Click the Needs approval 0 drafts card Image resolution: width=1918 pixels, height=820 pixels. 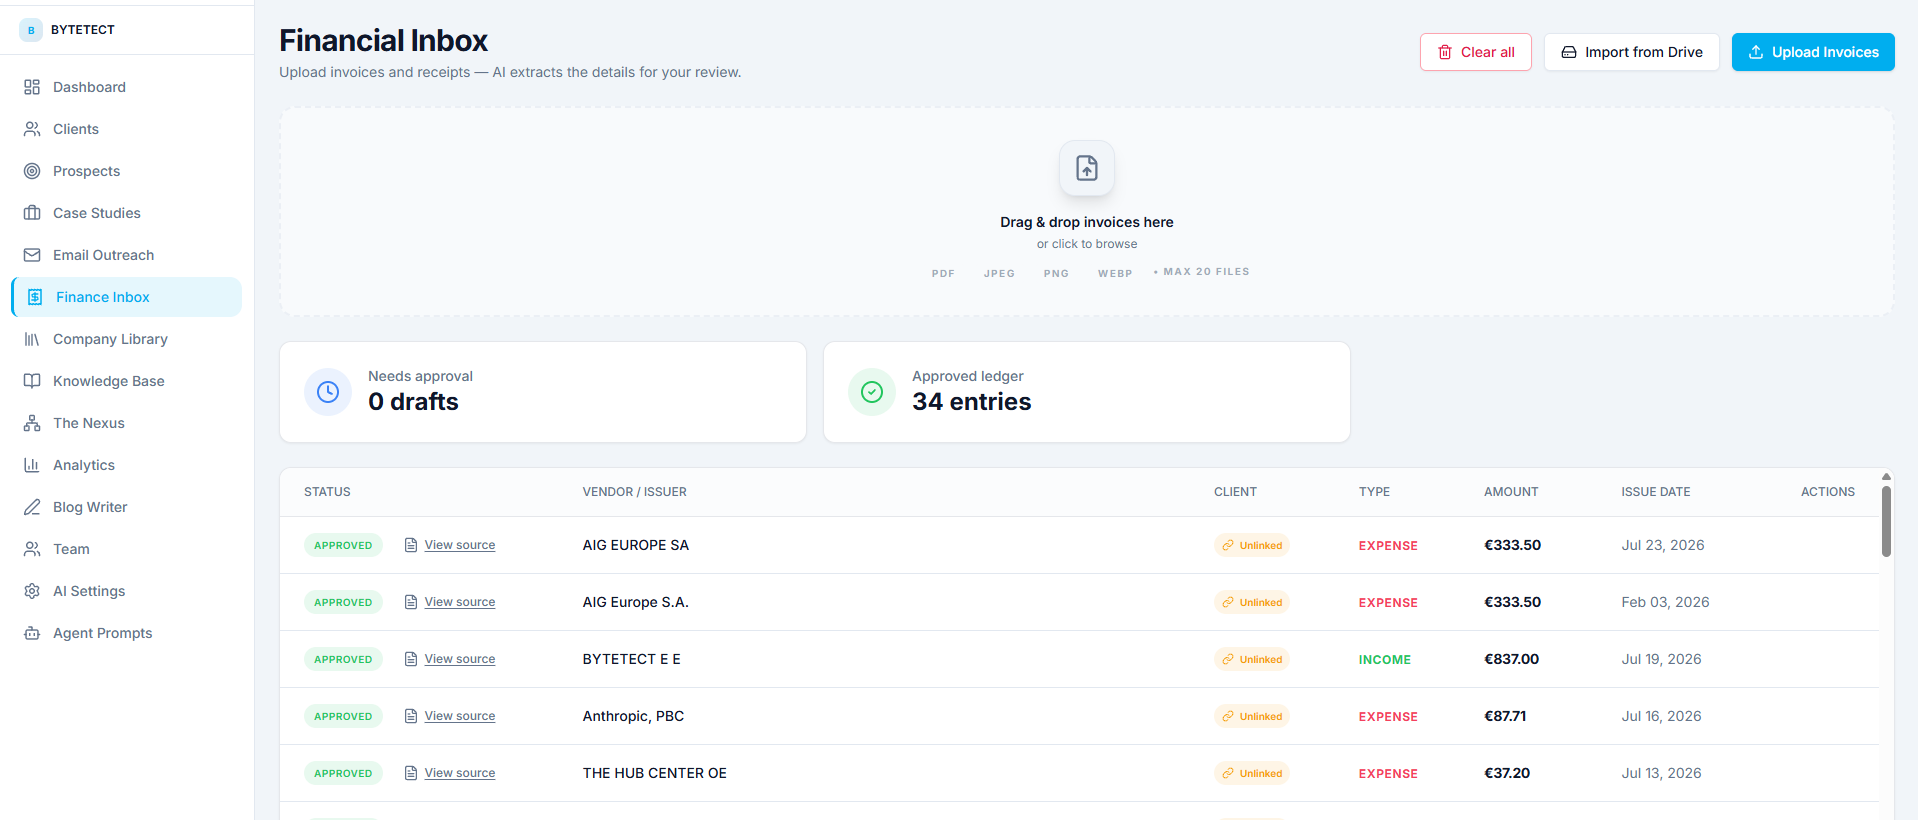543,392
